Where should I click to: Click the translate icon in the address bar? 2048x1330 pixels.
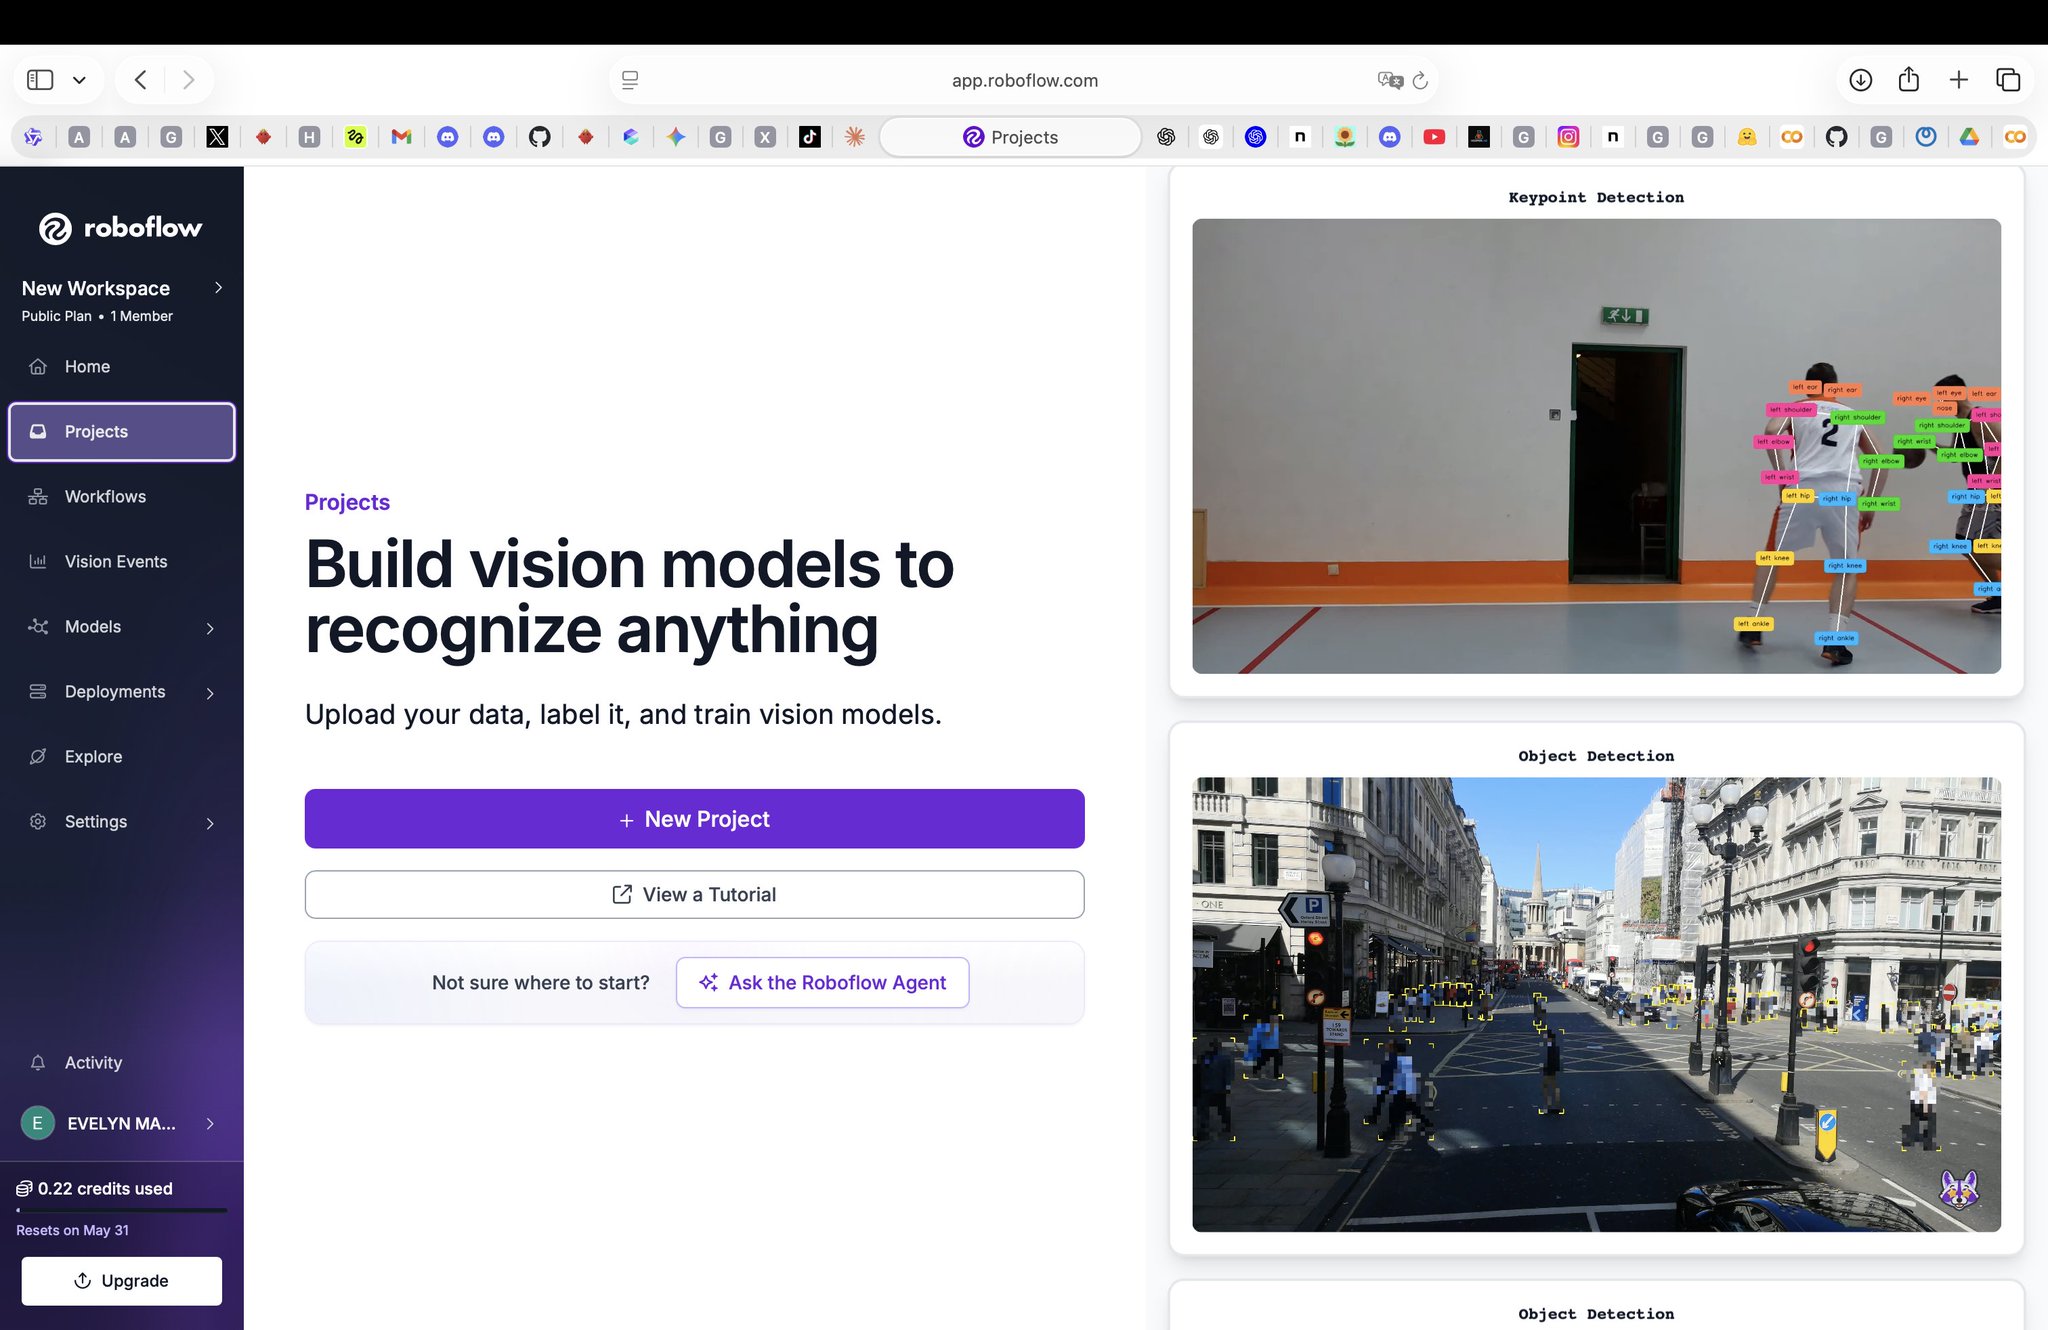[x=1390, y=80]
